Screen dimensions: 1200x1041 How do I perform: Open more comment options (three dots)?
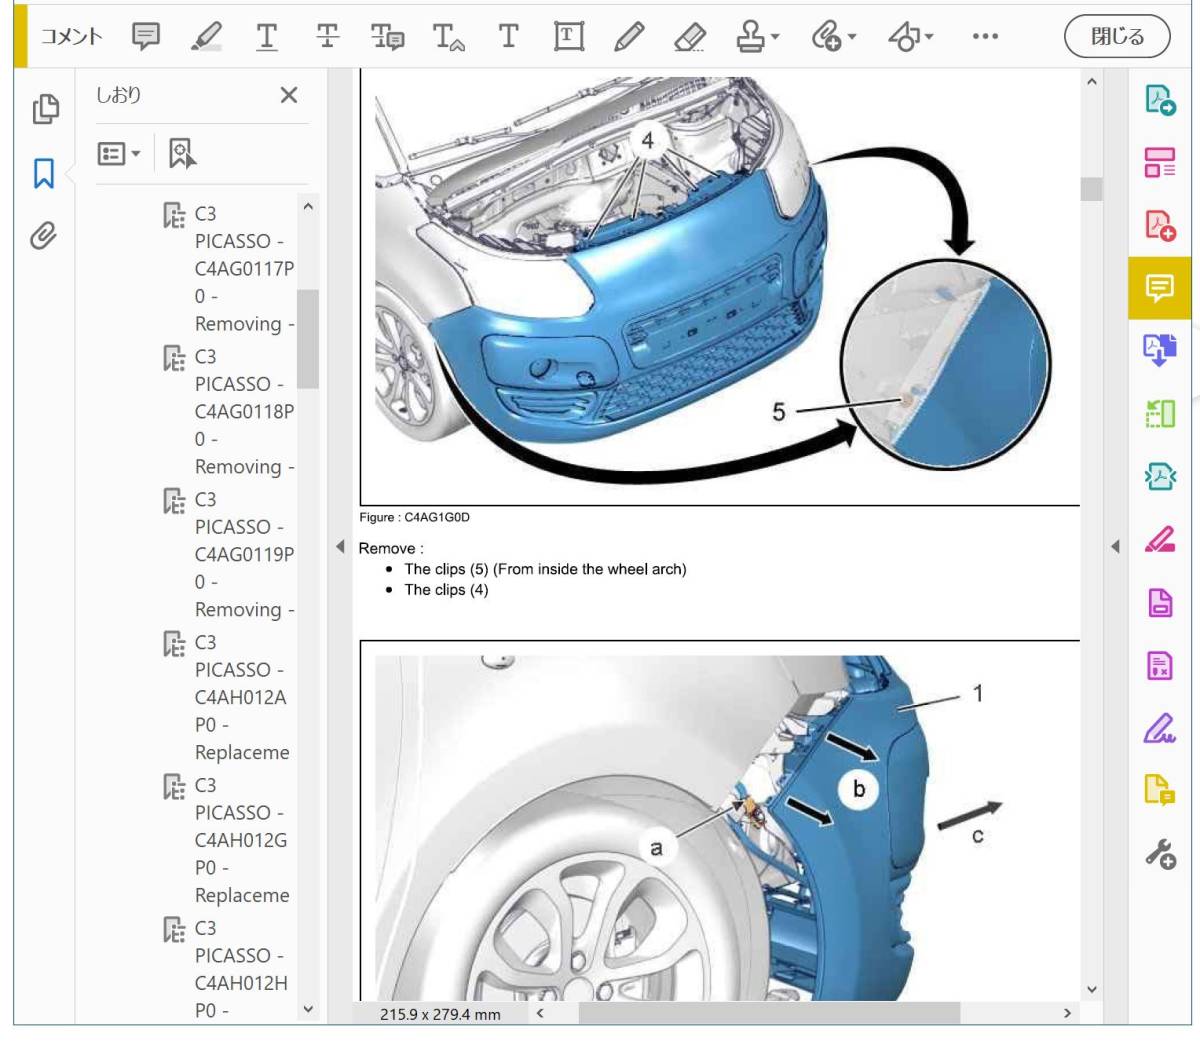(x=985, y=37)
